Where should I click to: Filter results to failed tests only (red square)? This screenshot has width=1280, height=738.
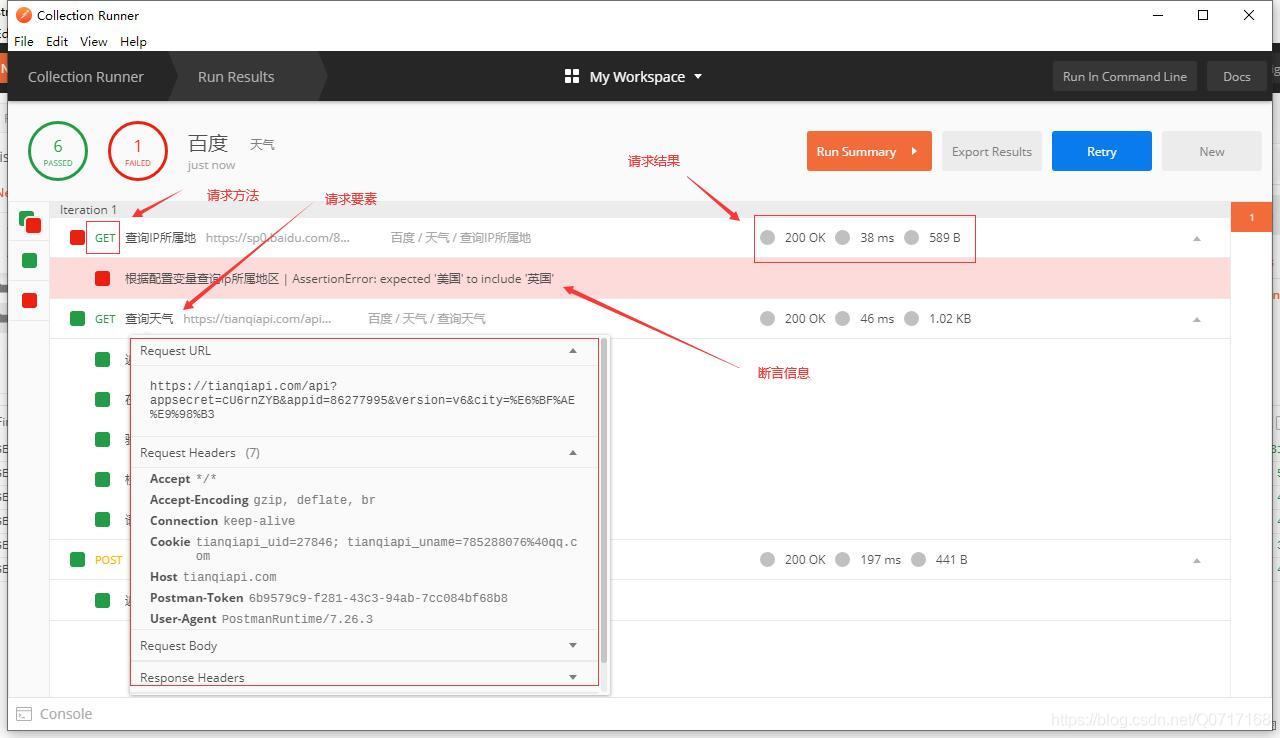[x=29, y=300]
